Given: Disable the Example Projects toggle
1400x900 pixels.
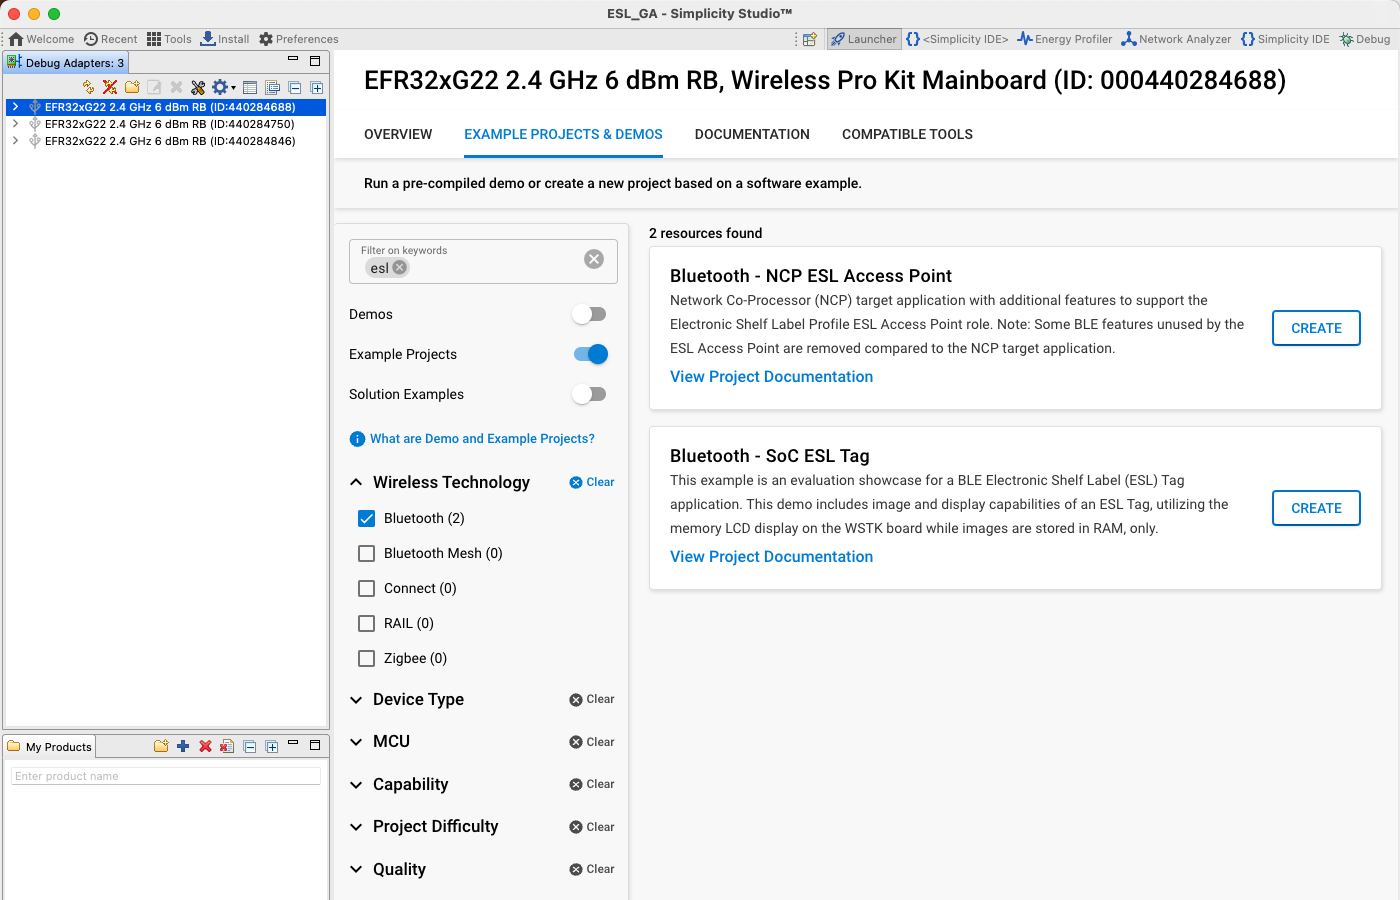Looking at the screenshot, I should point(589,354).
